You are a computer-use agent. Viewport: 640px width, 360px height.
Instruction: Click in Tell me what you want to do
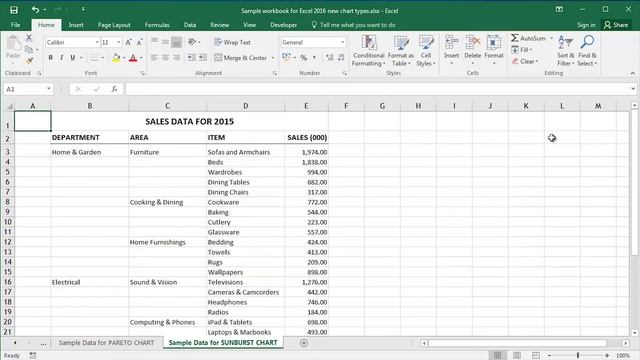(x=354, y=25)
